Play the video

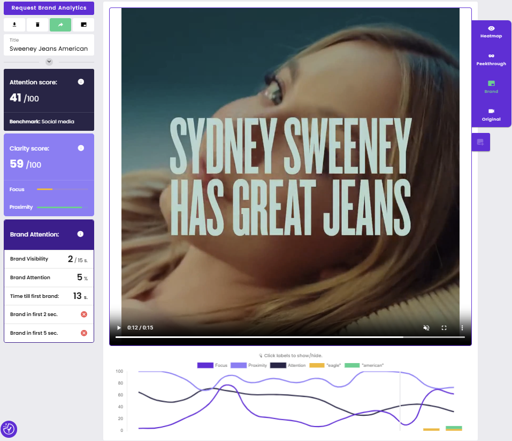[x=119, y=328]
